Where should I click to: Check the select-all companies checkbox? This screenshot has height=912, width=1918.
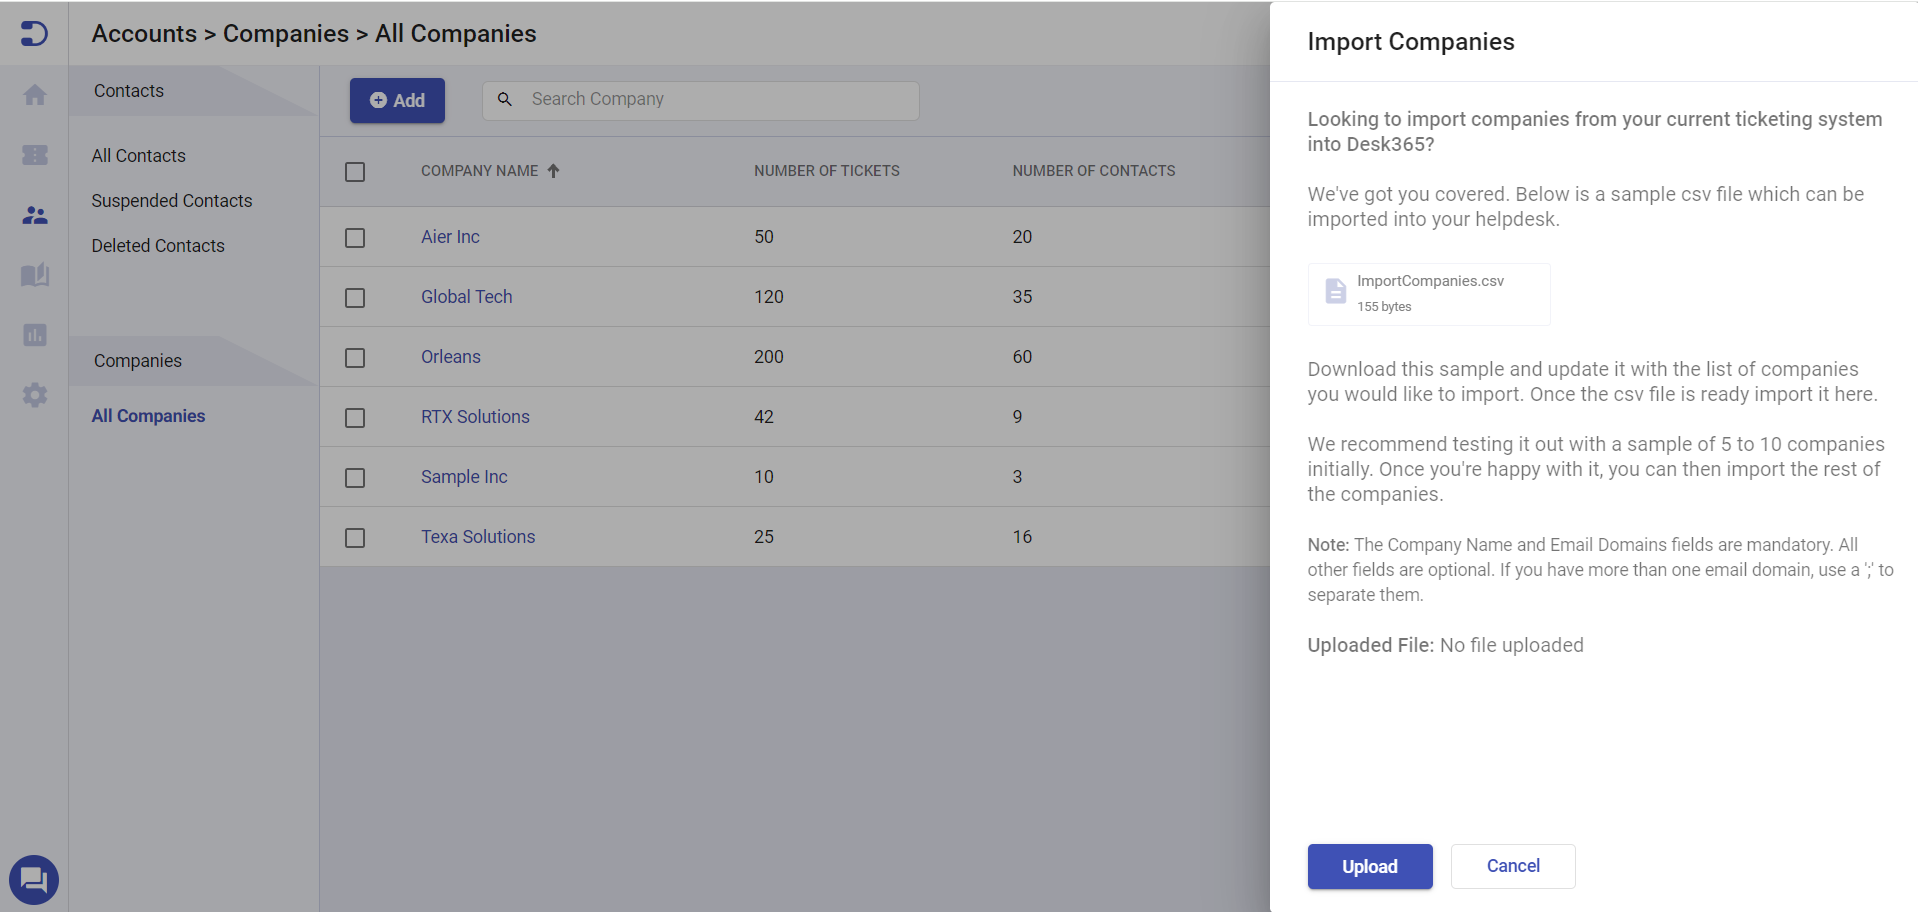point(355,171)
